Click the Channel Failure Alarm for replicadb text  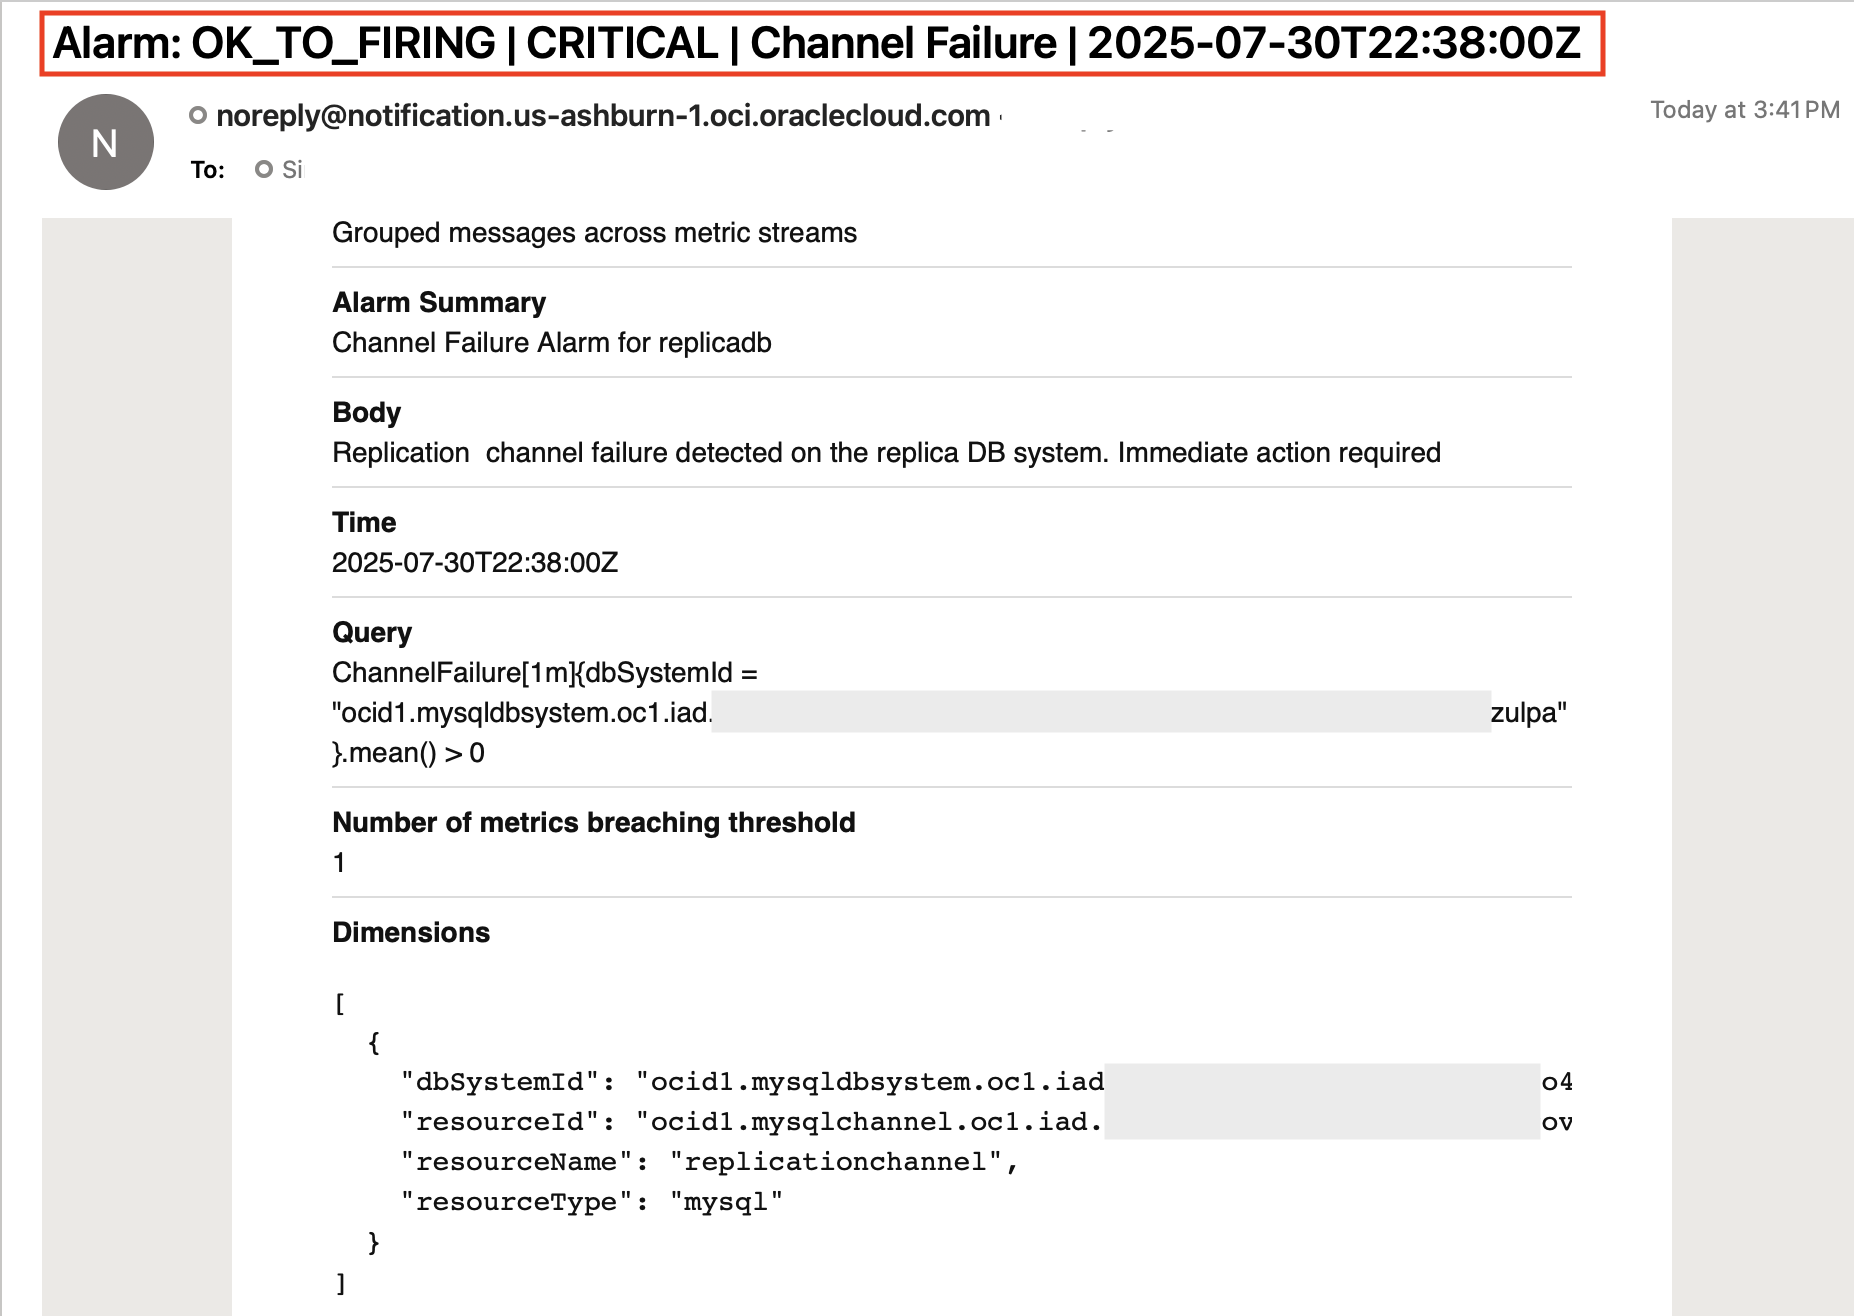[x=551, y=343]
